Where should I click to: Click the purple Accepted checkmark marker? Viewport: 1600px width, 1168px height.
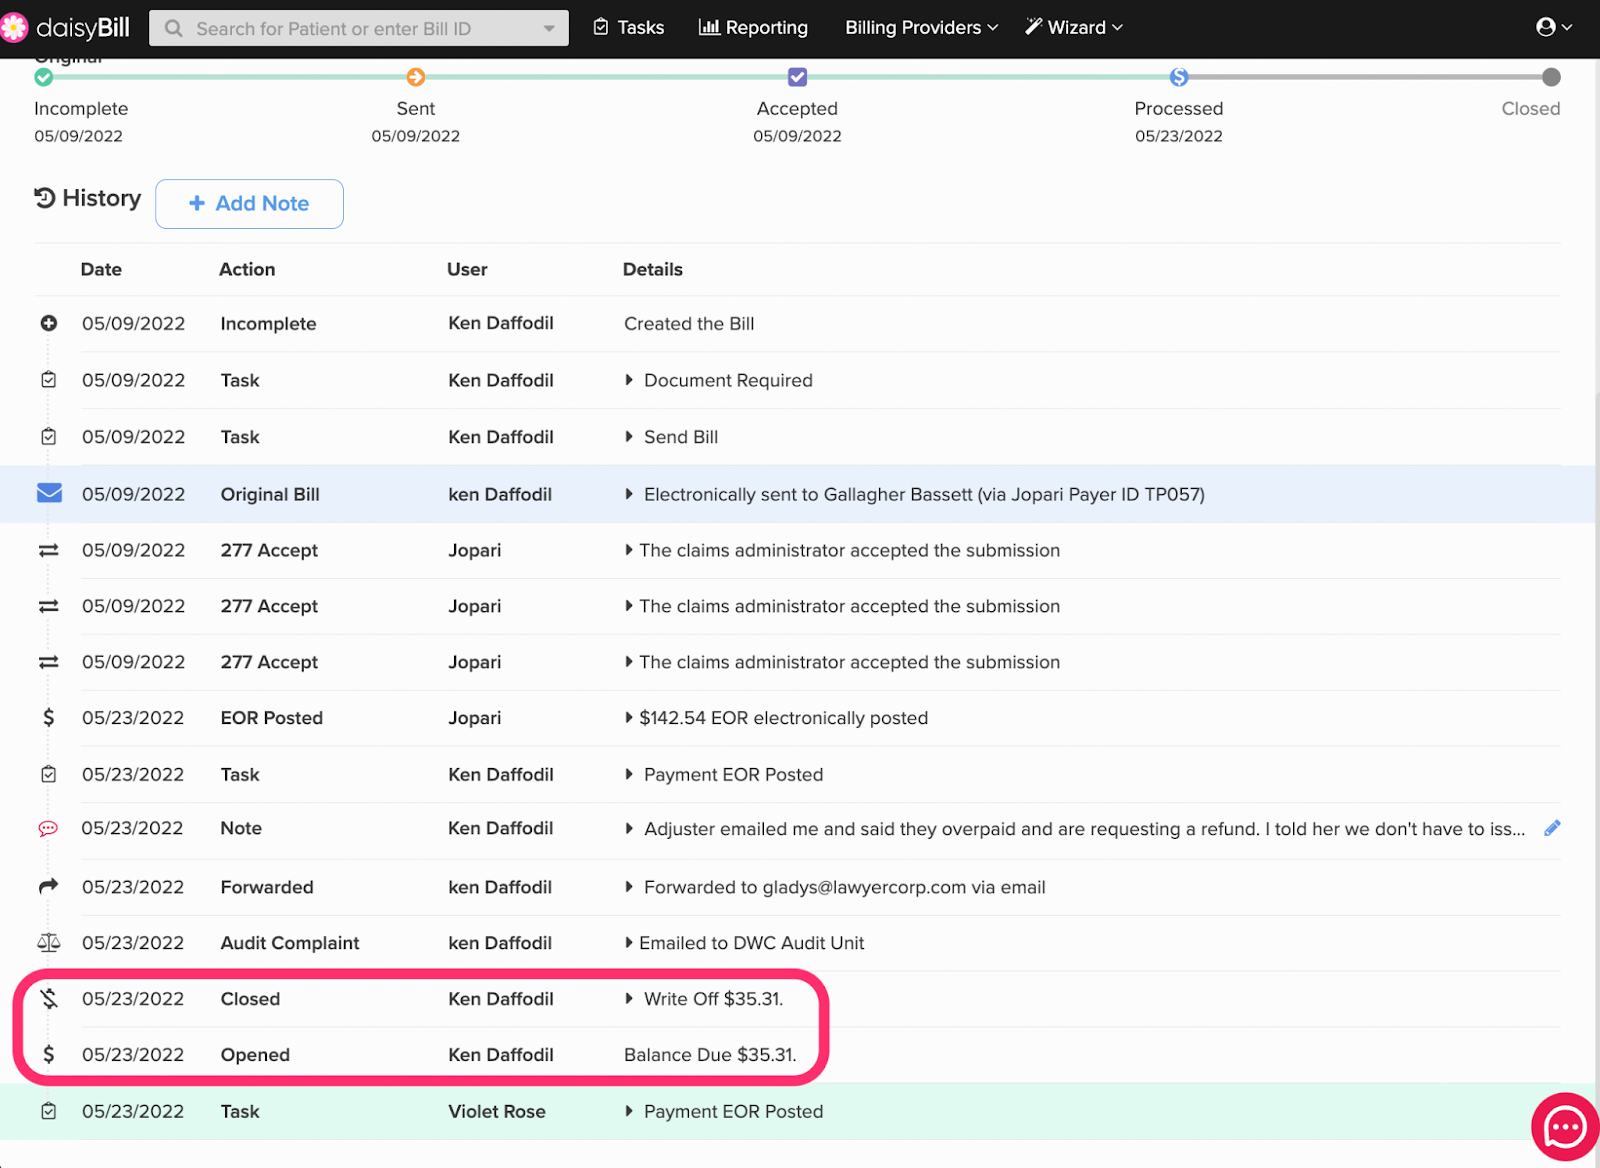point(797,77)
